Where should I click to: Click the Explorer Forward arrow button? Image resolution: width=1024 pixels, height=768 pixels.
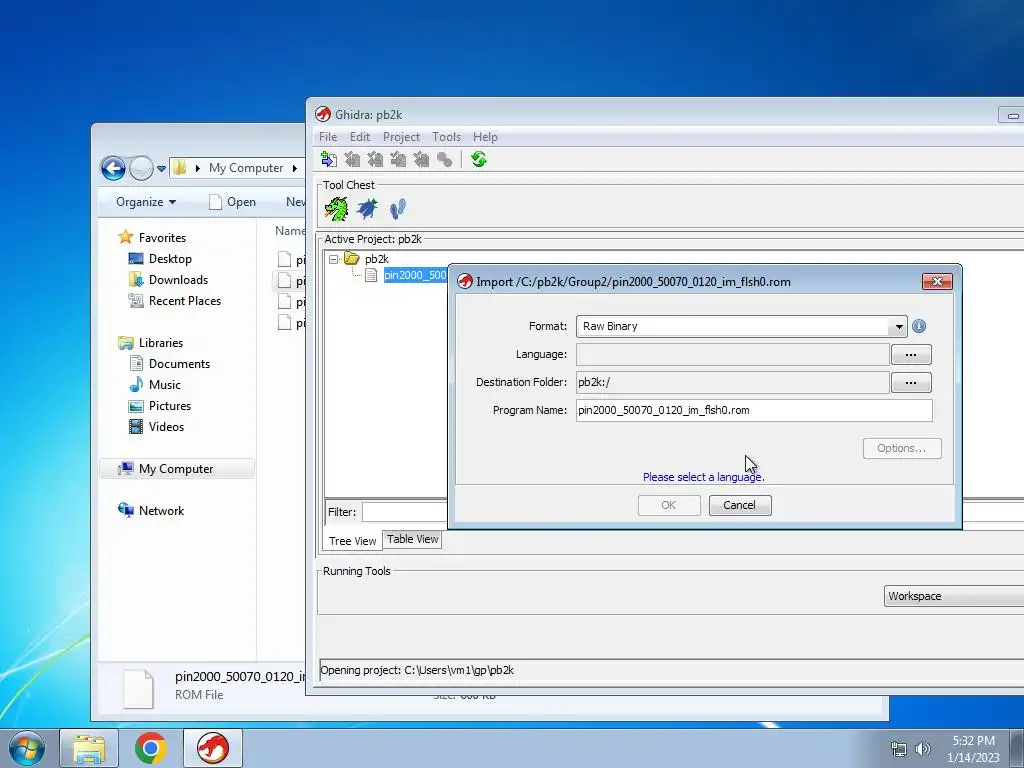[x=141, y=168]
